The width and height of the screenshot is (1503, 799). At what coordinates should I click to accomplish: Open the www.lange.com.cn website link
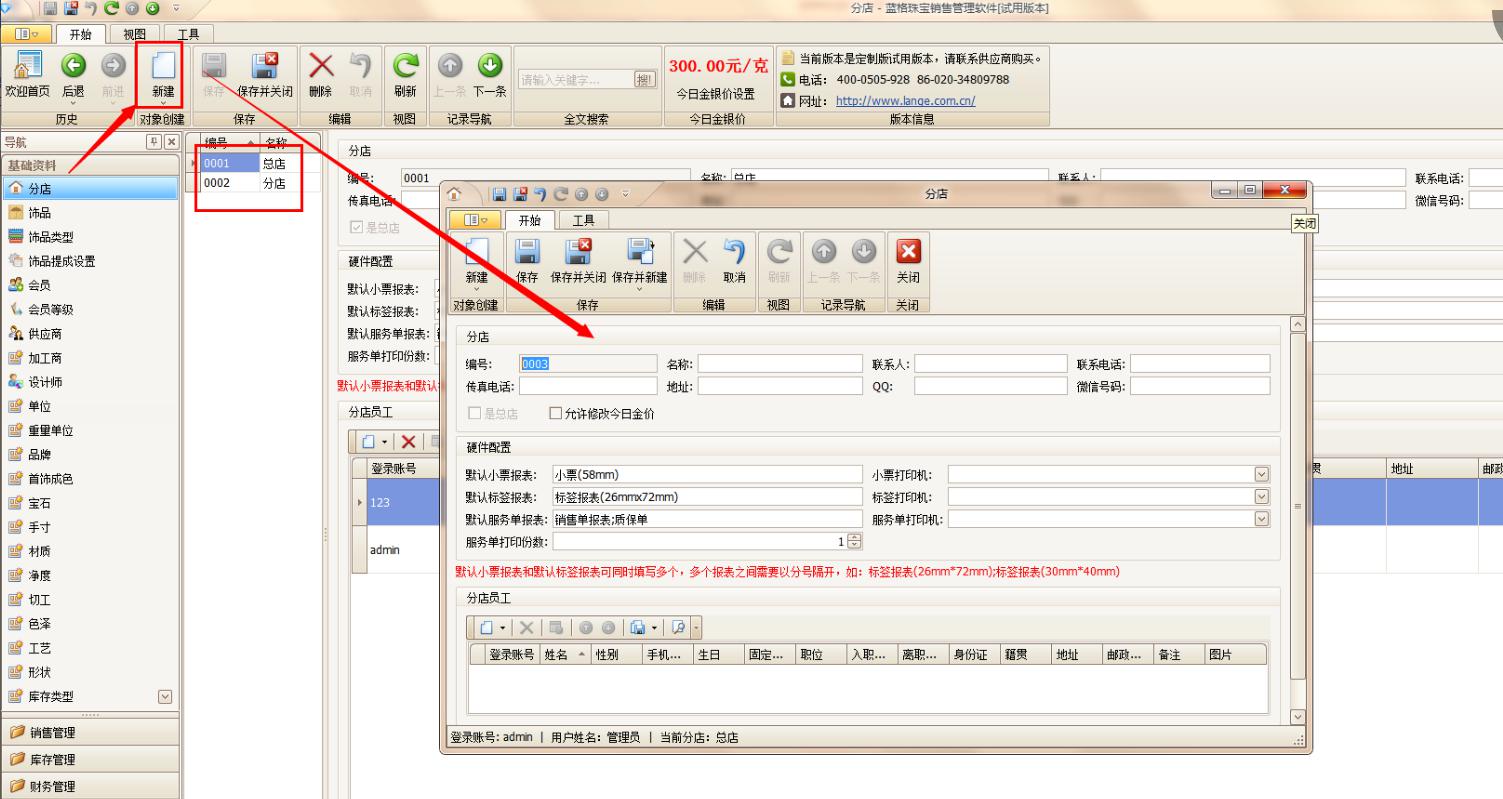coord(905,100)
